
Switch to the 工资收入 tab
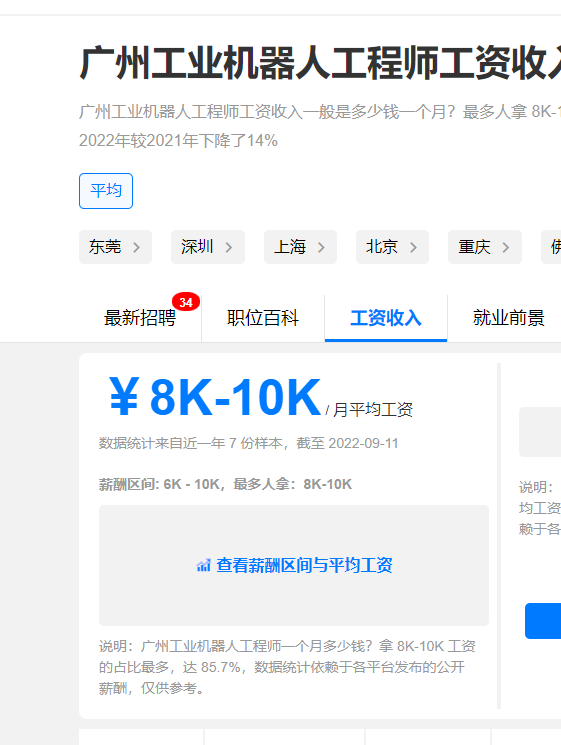[386, 318]
